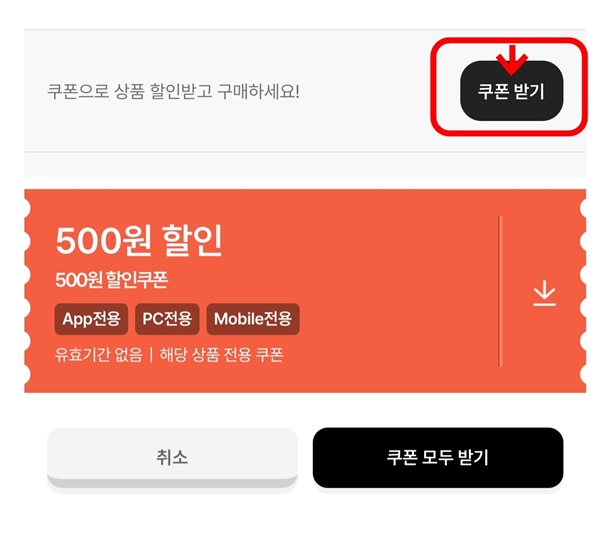Download the 500원 할인 coupon via arrow icon
This screenshot has width=610, height=547.
[x=544, y=293]
